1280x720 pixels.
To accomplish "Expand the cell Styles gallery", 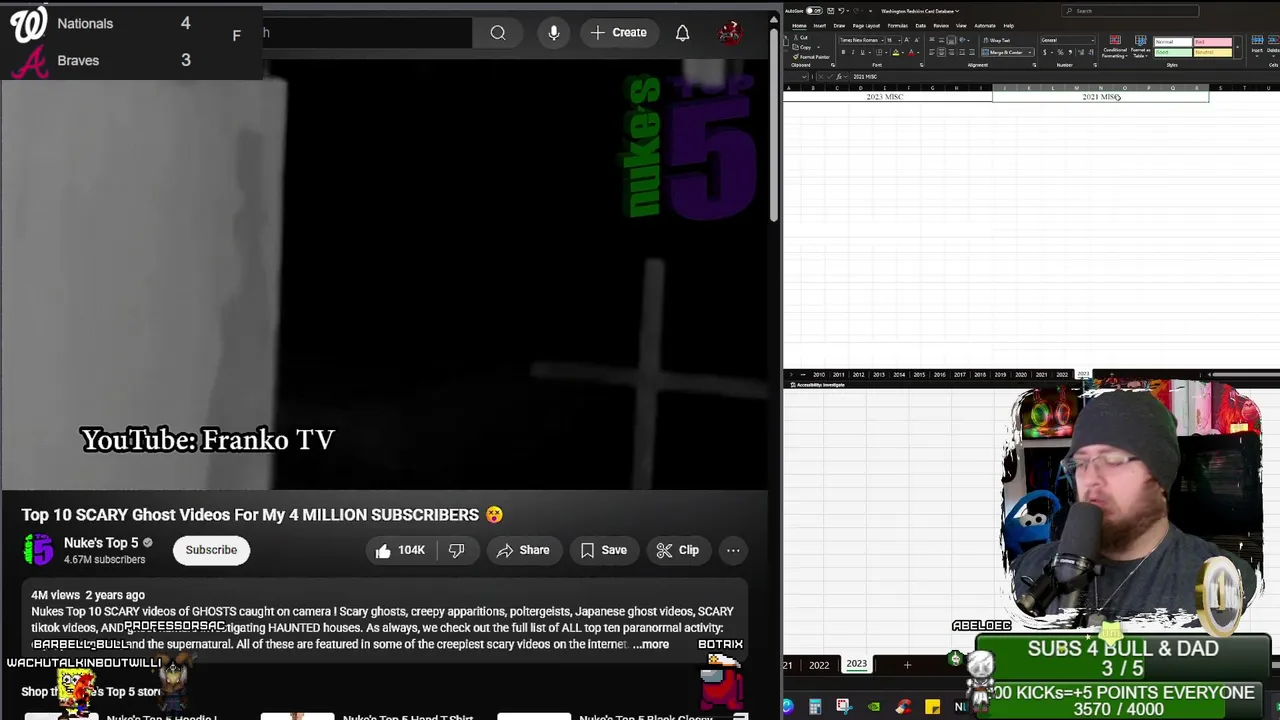I will pos(1237,47).
